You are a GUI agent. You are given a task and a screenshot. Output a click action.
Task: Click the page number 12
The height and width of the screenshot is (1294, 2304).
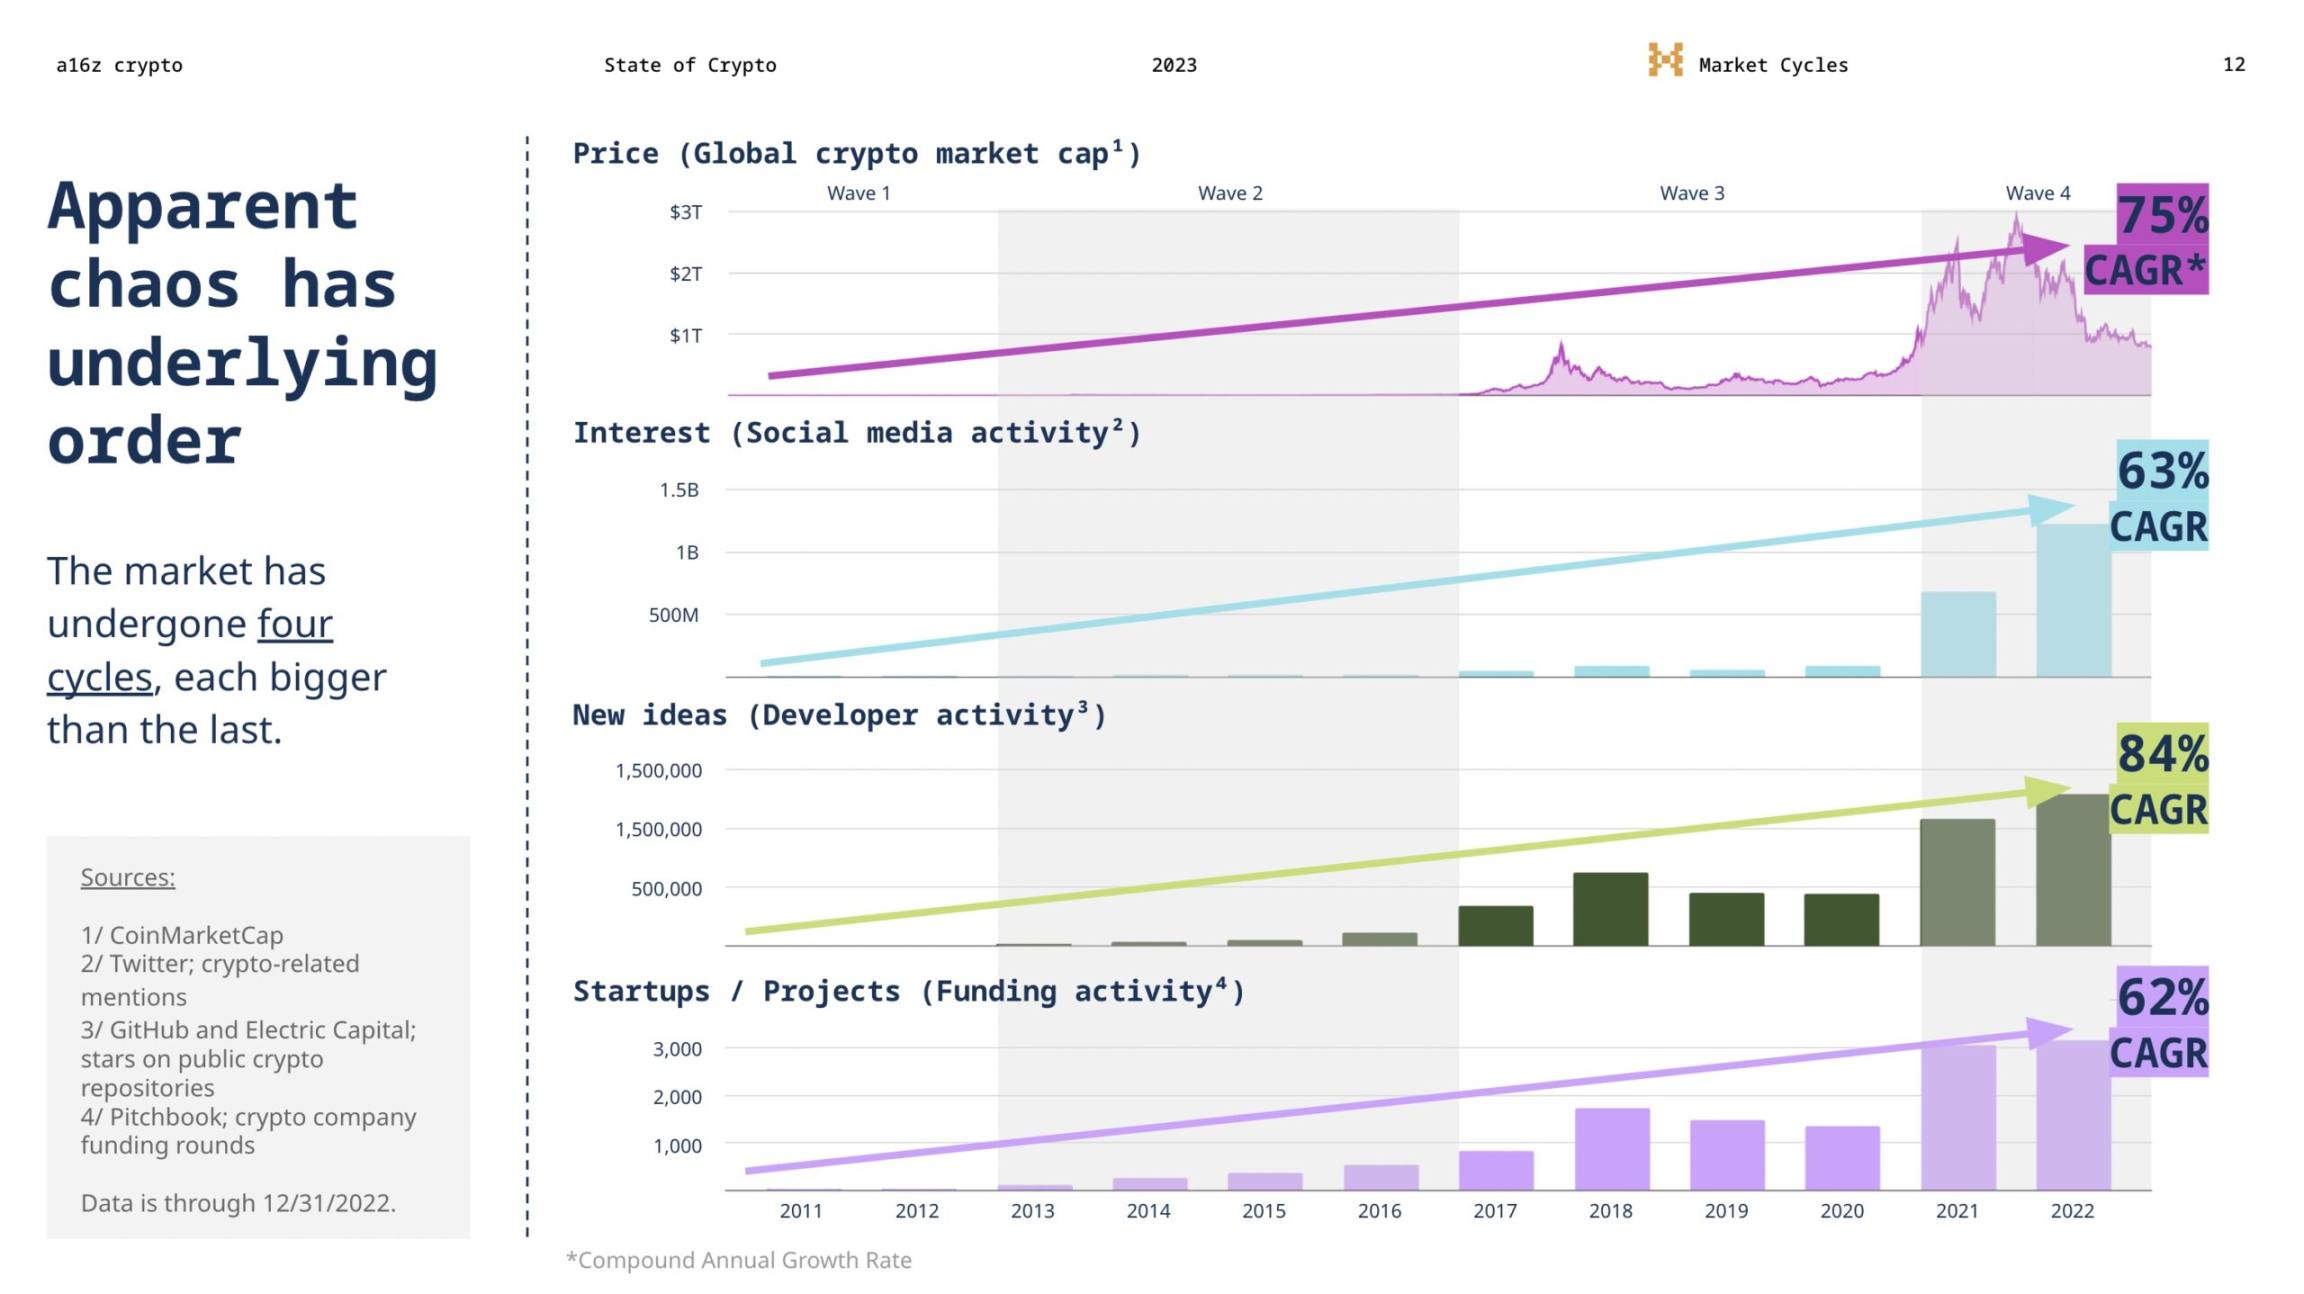[x=2233, y=64]
